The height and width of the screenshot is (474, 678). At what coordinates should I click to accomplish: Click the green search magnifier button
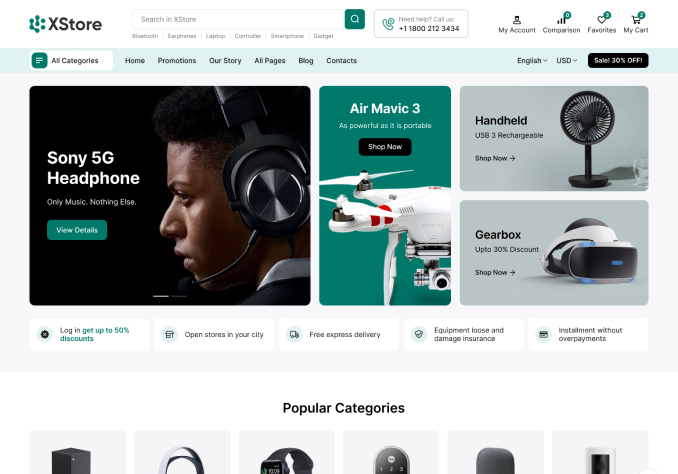point(355,19)
